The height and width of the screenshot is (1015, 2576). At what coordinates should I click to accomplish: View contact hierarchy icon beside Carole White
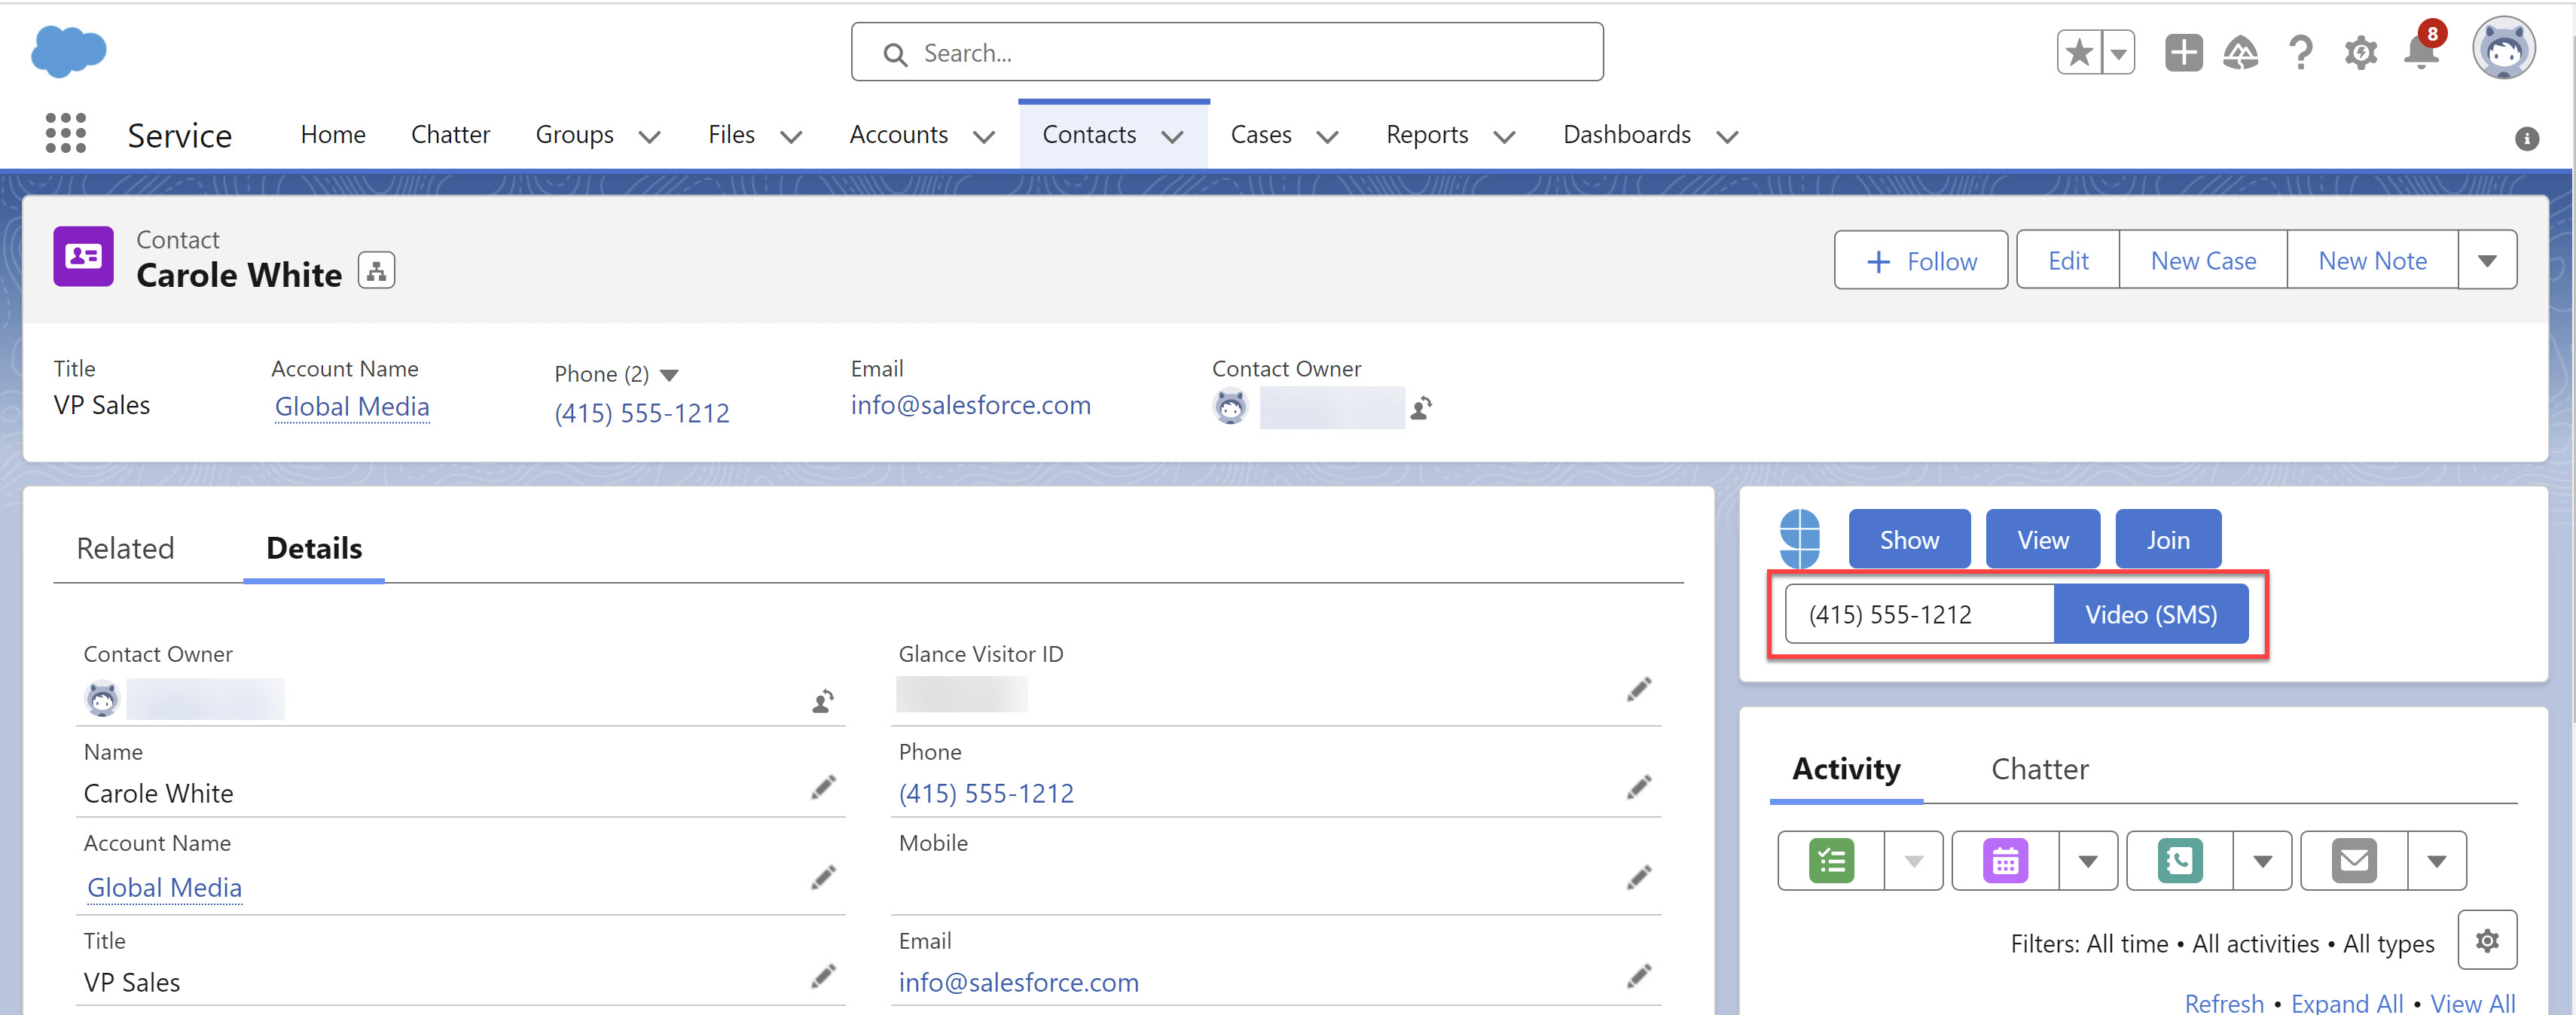coord(376,271)
